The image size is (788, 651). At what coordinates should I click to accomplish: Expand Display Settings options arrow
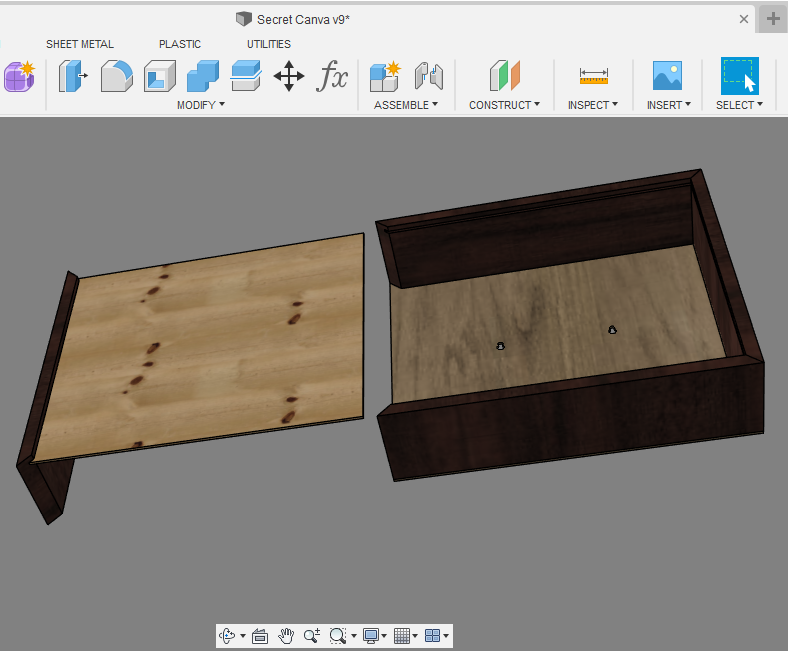(384, 636)
